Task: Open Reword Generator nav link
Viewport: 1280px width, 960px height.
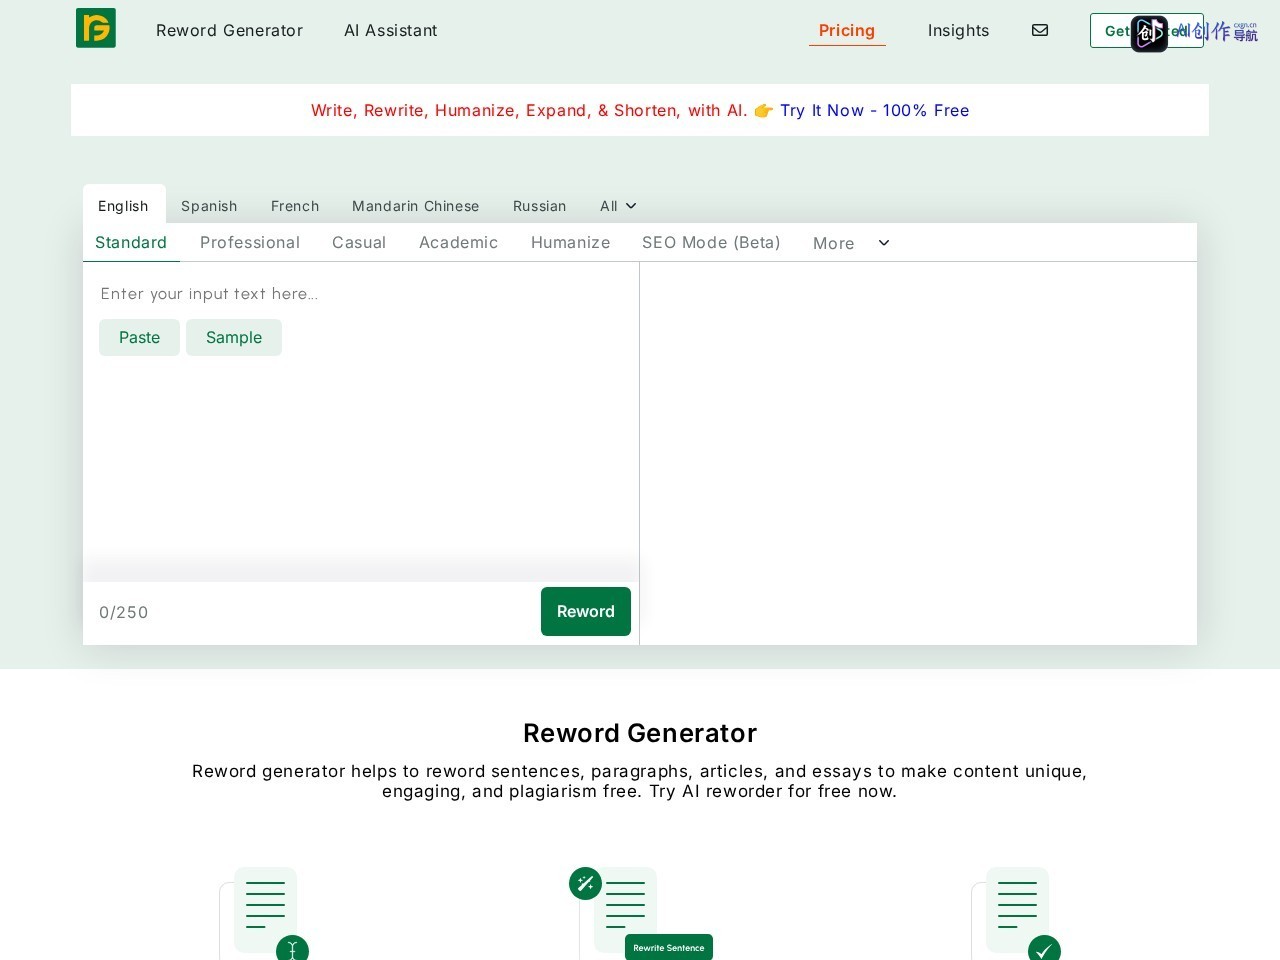Action: [x=229, y=30]
